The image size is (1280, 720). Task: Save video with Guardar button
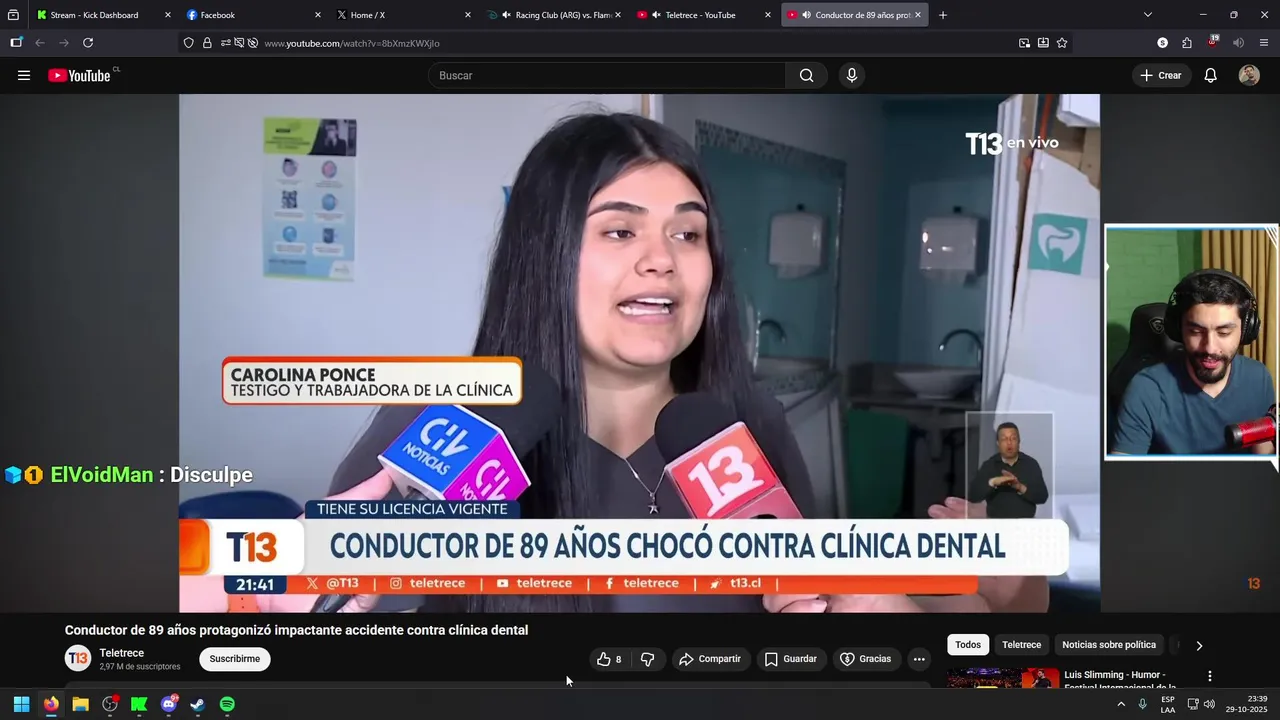(791, 659)
